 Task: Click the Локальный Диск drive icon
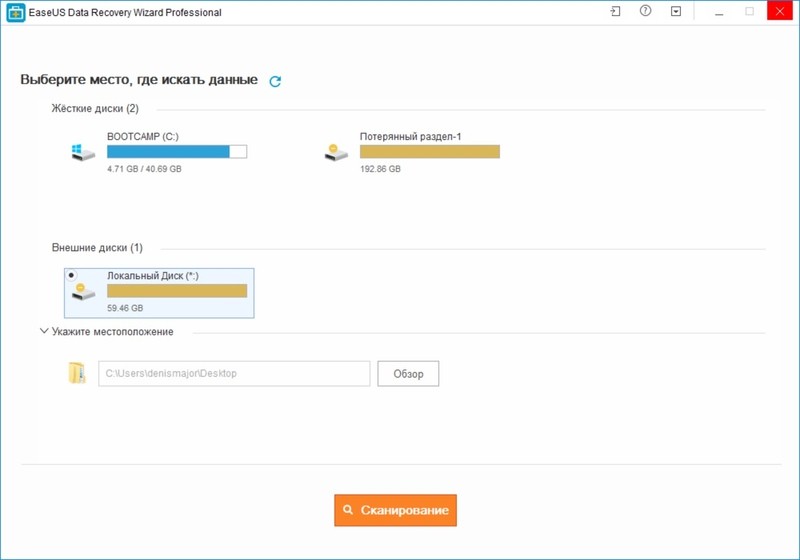point(83,291)
